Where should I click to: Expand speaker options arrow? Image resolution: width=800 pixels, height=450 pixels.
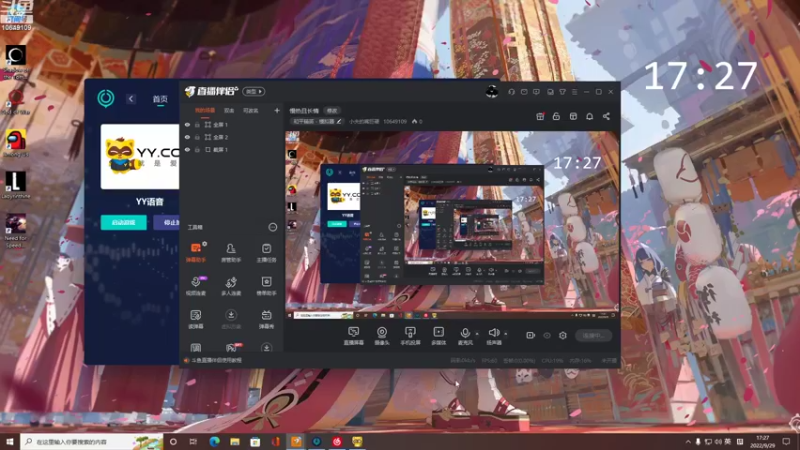[x=506, y=334]
